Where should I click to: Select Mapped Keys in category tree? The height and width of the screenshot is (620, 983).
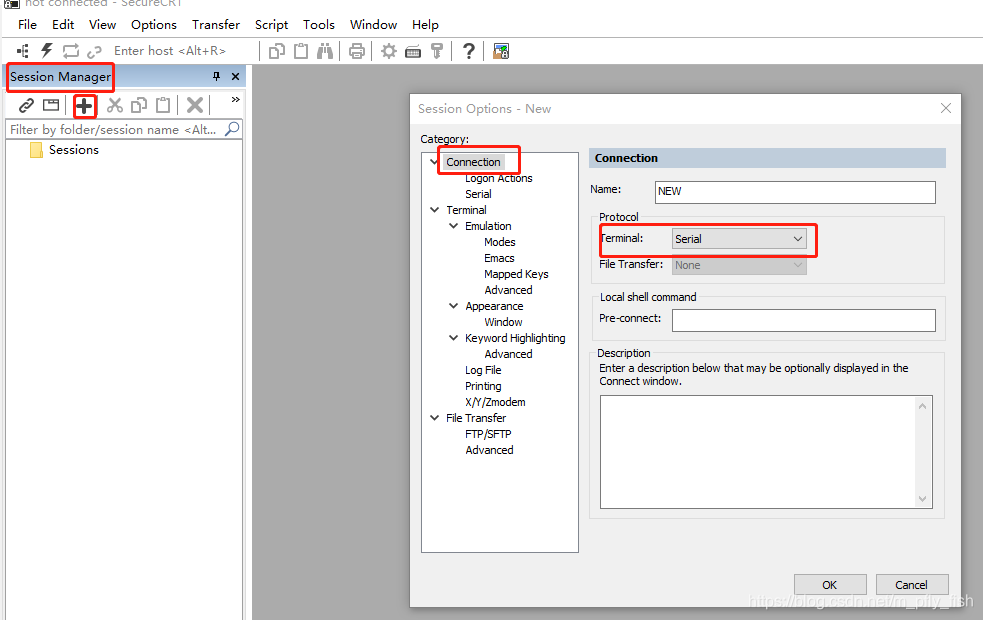[x=516, y=274]
